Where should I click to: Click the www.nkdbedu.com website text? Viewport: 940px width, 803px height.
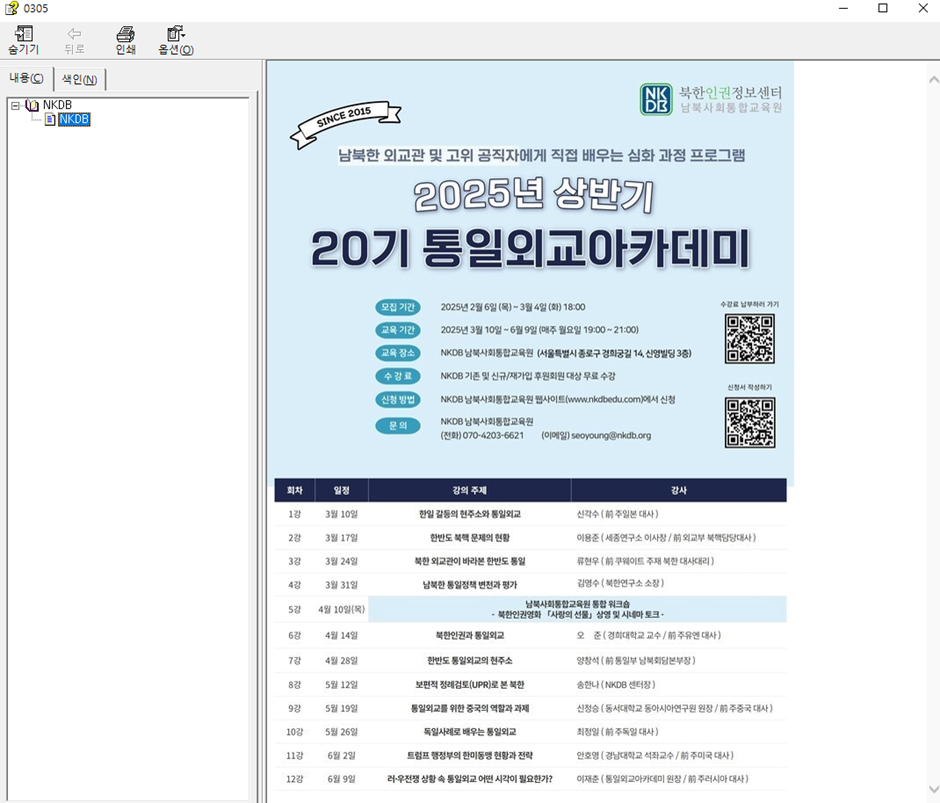[604, 399]
